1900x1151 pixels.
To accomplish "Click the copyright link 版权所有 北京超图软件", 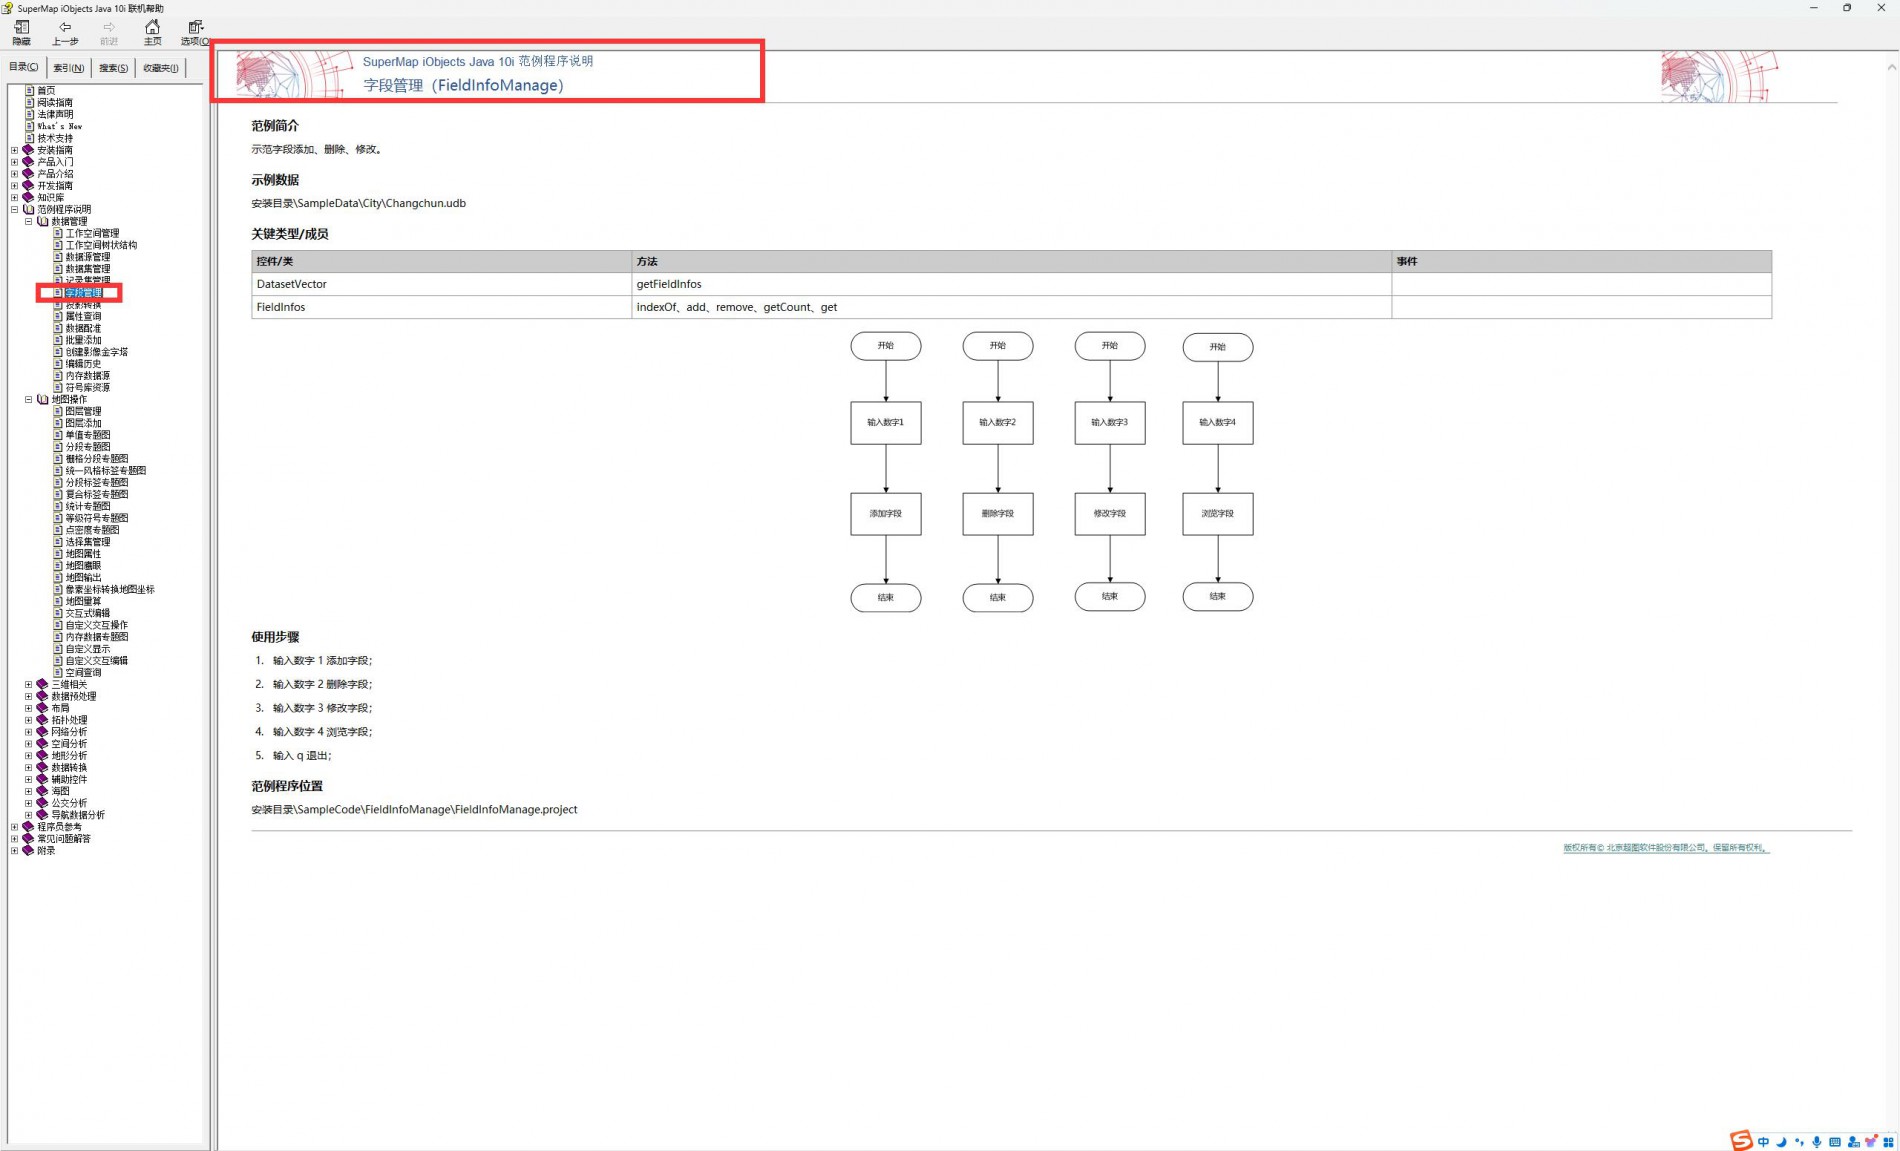I will [1666, 848].
